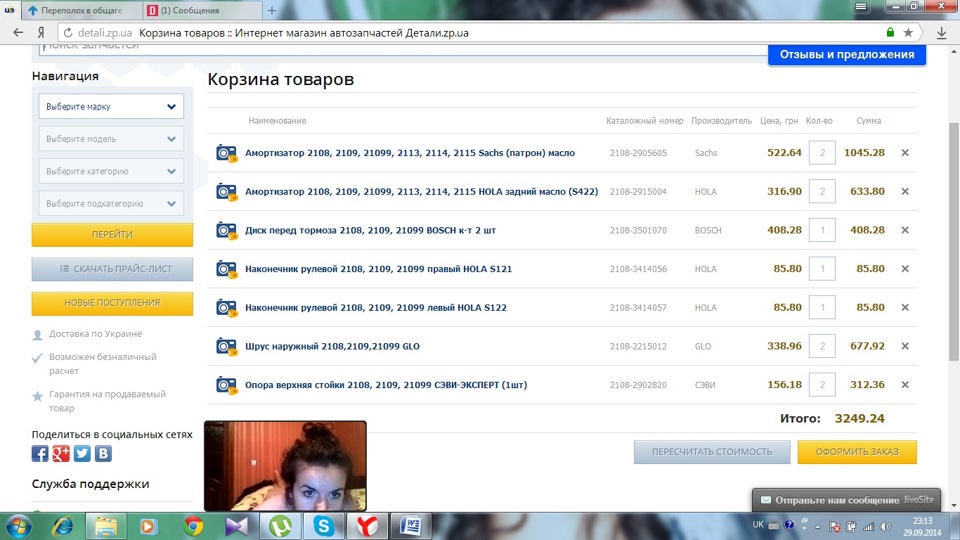Click volume icon in system tray
Screen dimensions: 960x540
tap(885, 527)
